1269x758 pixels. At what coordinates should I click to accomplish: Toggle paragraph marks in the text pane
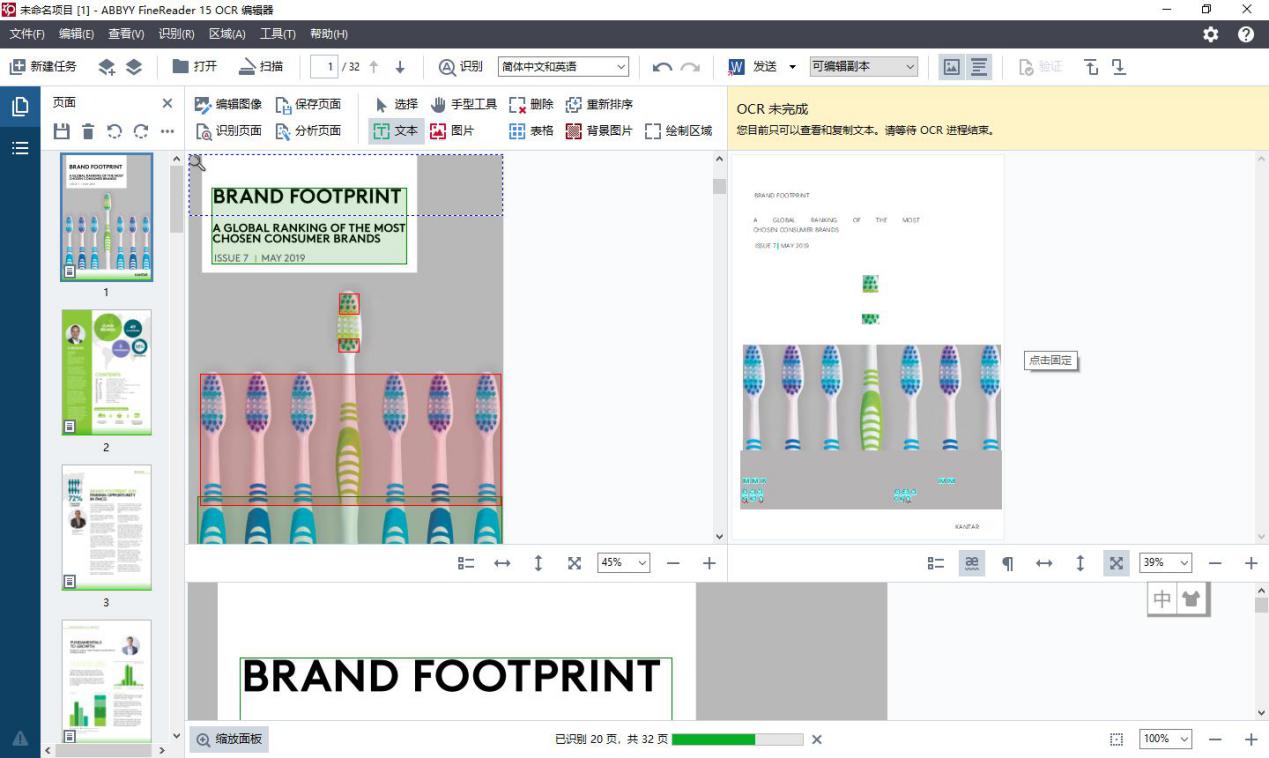click(x=1007, y=562)
